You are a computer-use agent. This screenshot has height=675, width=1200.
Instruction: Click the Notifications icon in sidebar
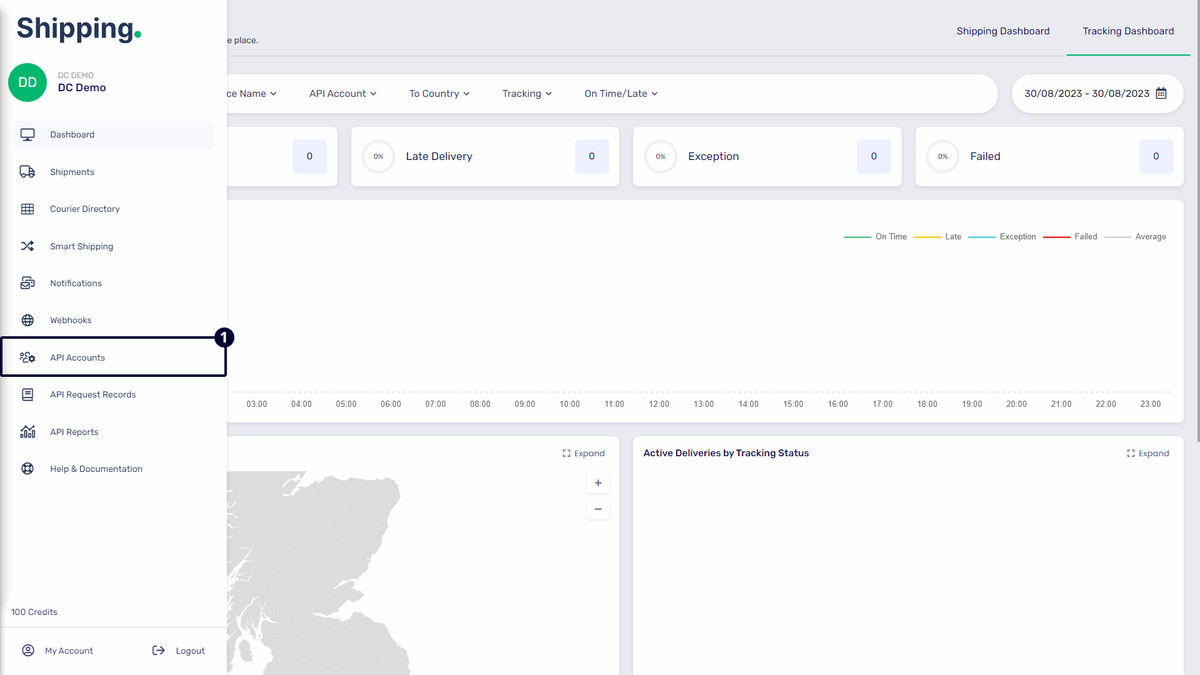(x=28, y=283)
